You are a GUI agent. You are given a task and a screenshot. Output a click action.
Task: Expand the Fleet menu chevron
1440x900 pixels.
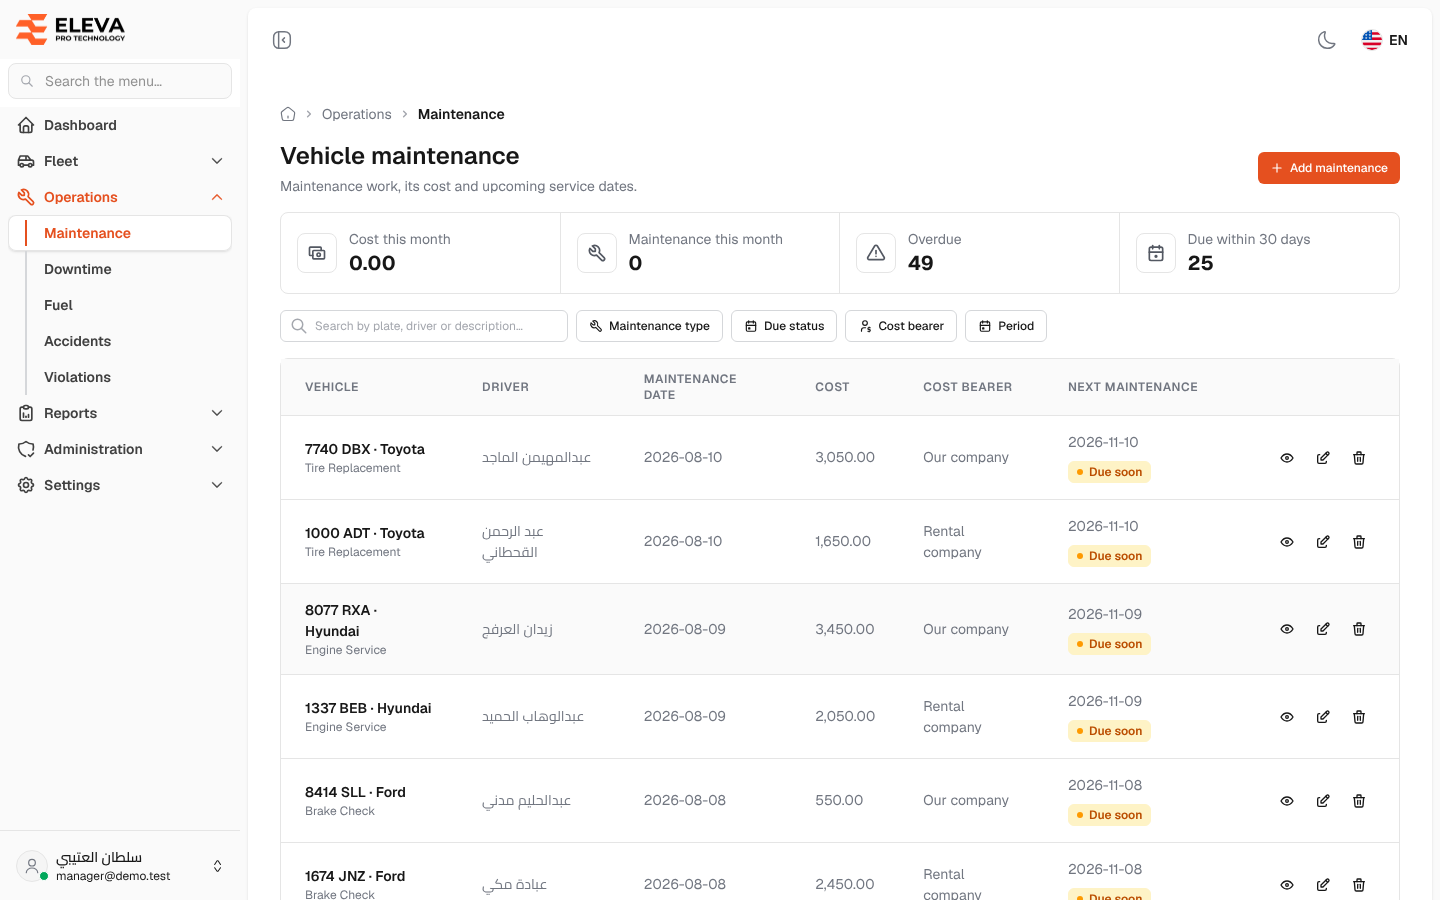click(x=217, y=161)
